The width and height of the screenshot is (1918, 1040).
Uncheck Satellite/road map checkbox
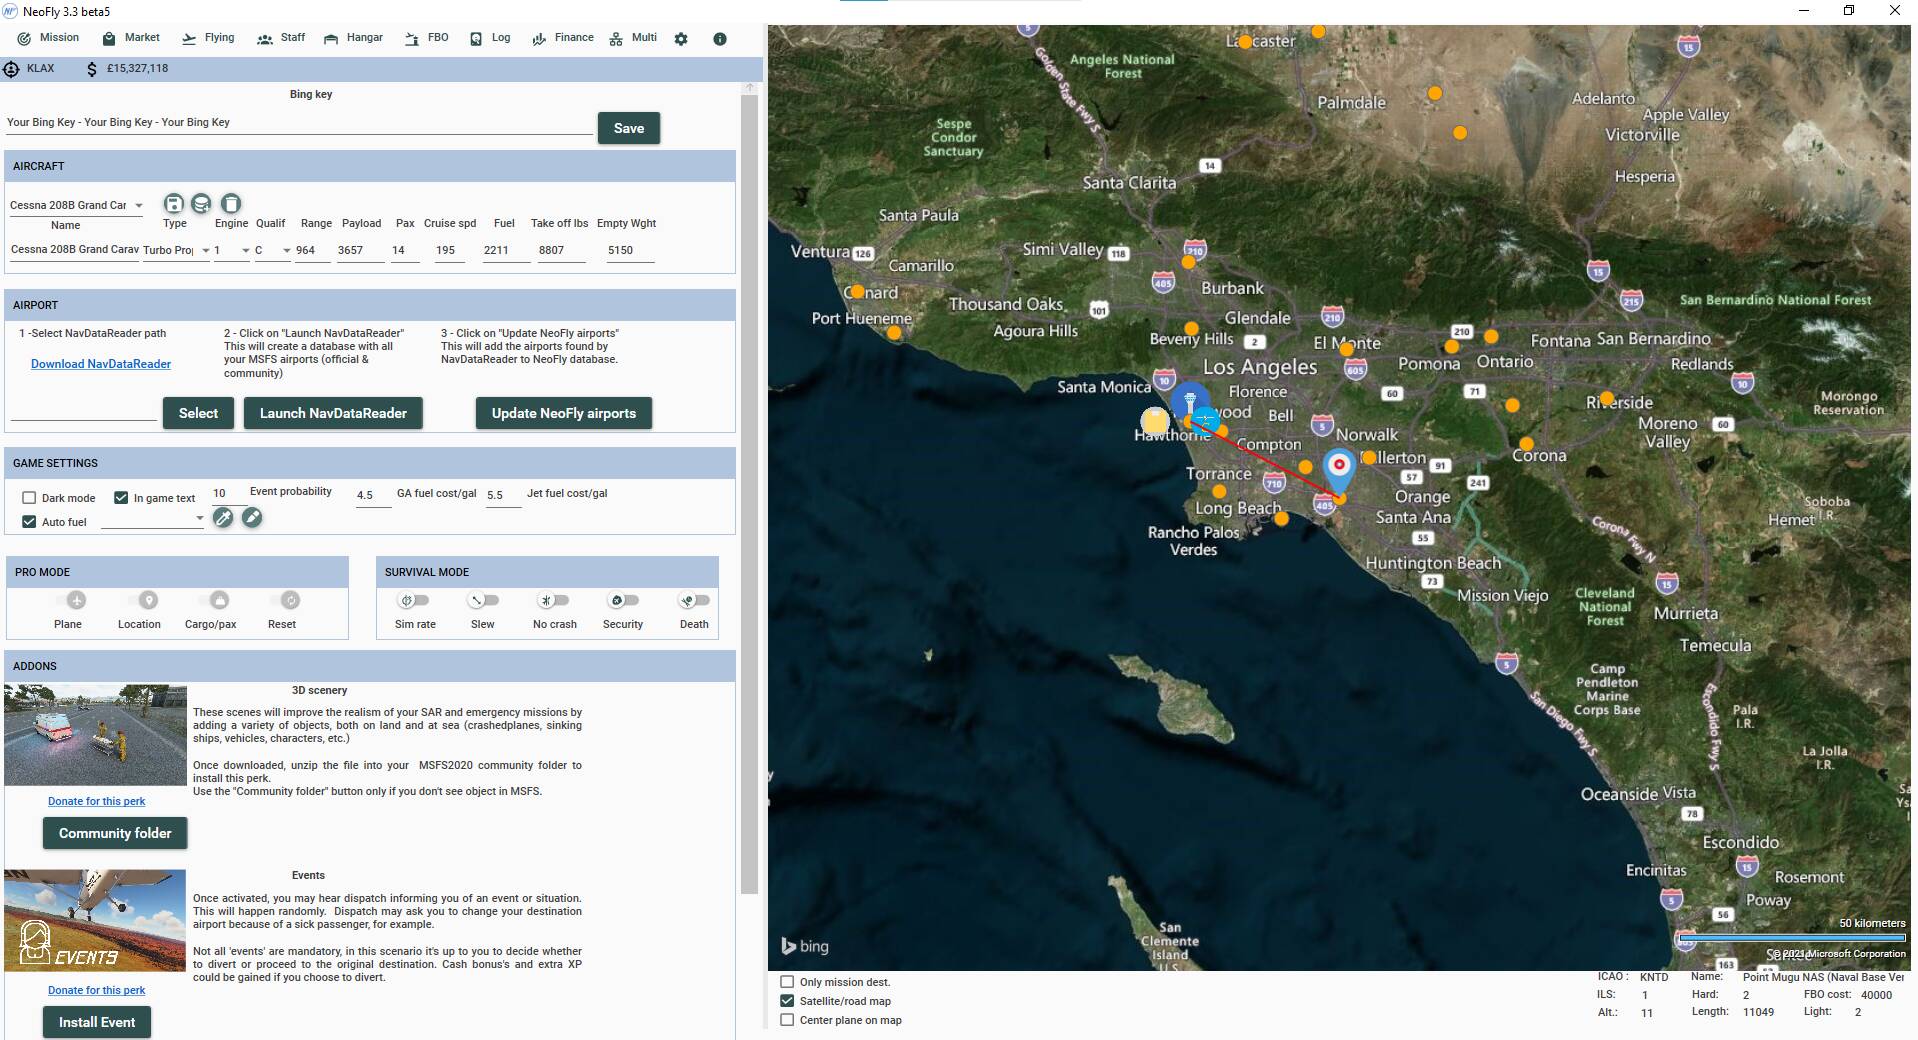coord(787,1001)
